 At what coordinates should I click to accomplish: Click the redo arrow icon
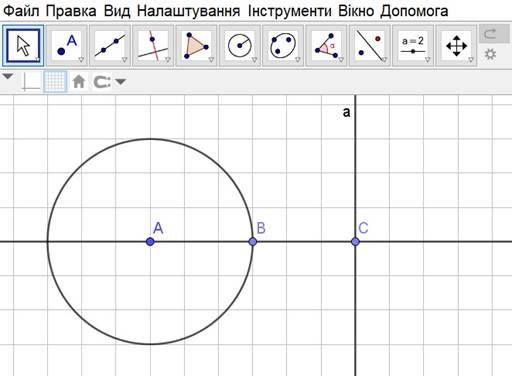click(x=490, y=34)
